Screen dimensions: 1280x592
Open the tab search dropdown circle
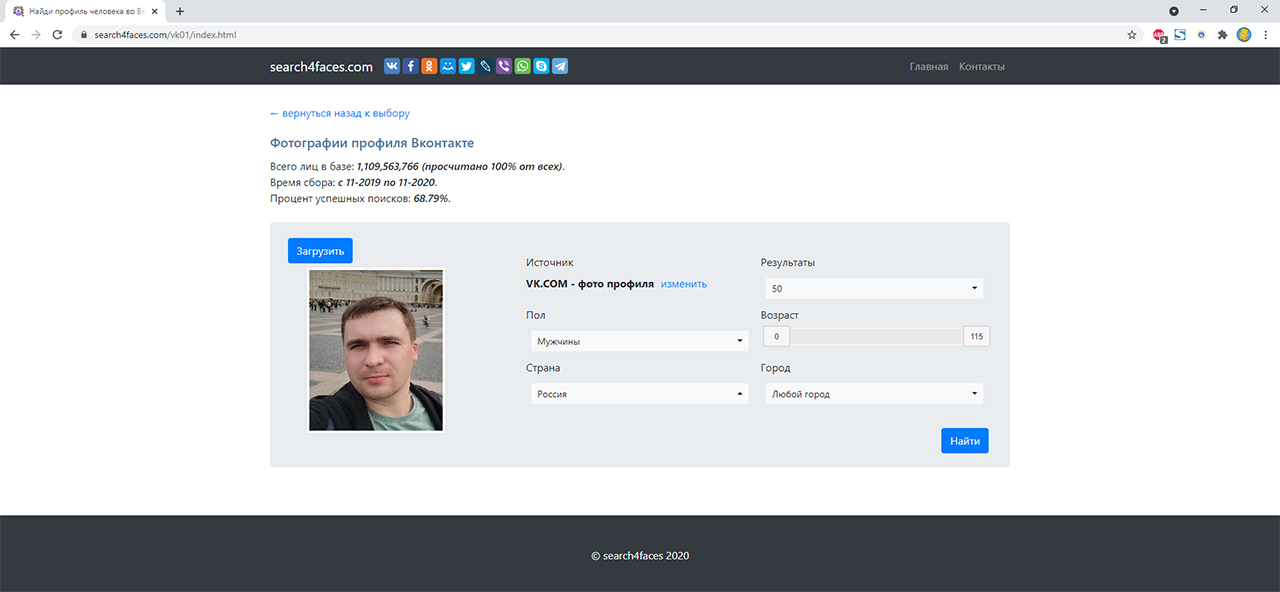click(x=1174, y=11)
